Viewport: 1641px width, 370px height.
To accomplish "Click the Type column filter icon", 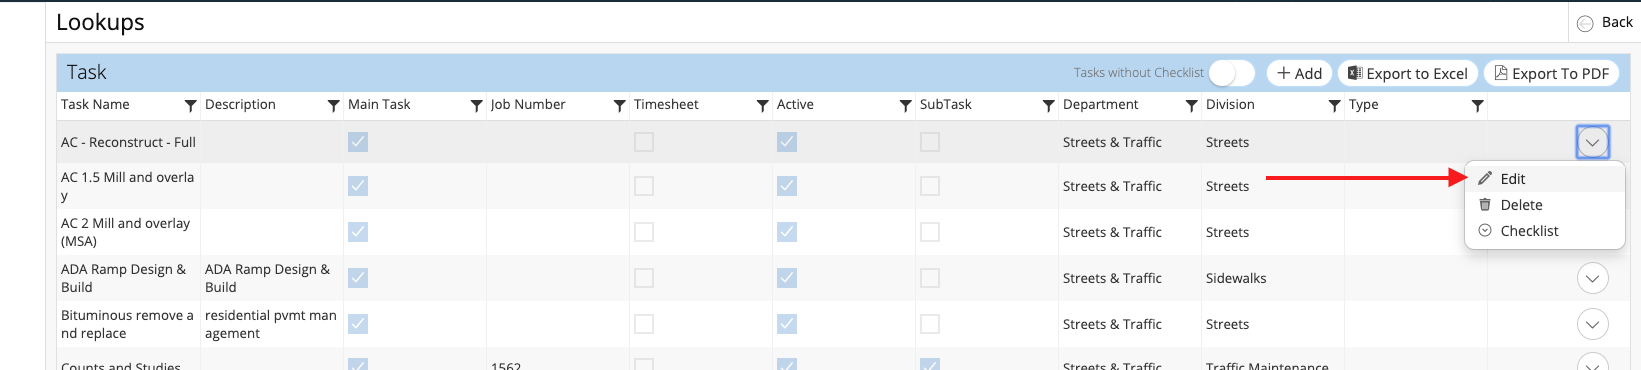I will (1478, 105).
